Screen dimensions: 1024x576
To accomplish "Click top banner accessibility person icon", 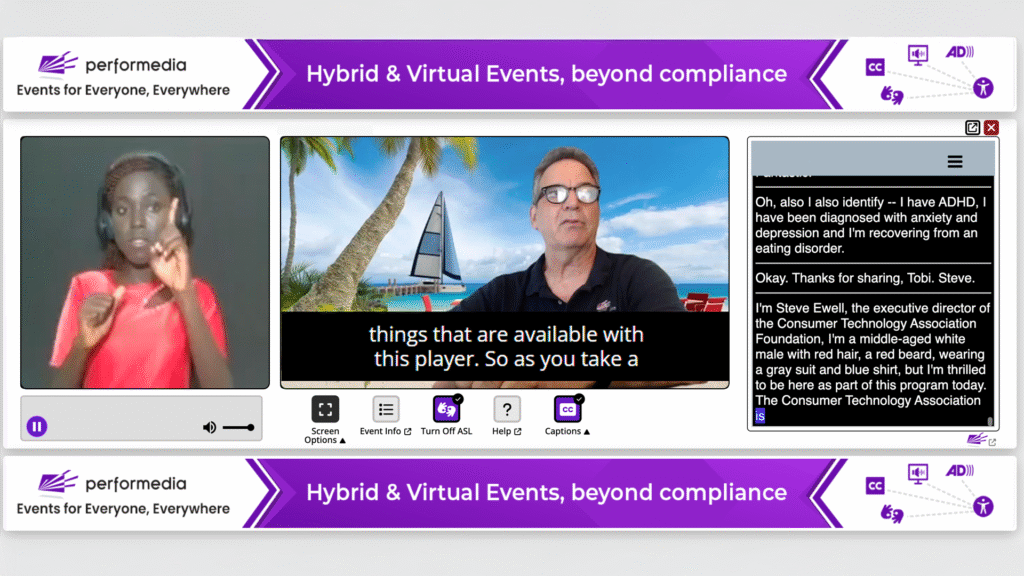I will click(x=984, y=87).
